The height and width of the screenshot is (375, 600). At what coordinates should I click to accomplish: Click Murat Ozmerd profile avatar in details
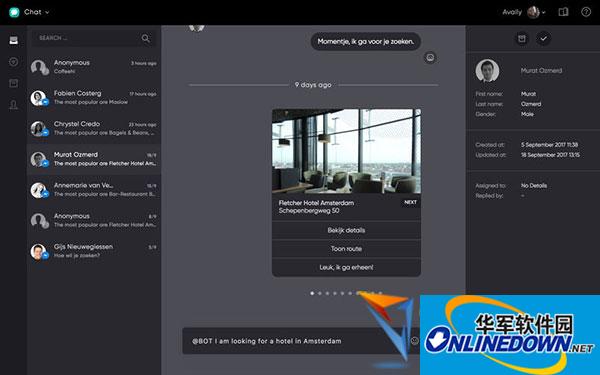(487, 70)
